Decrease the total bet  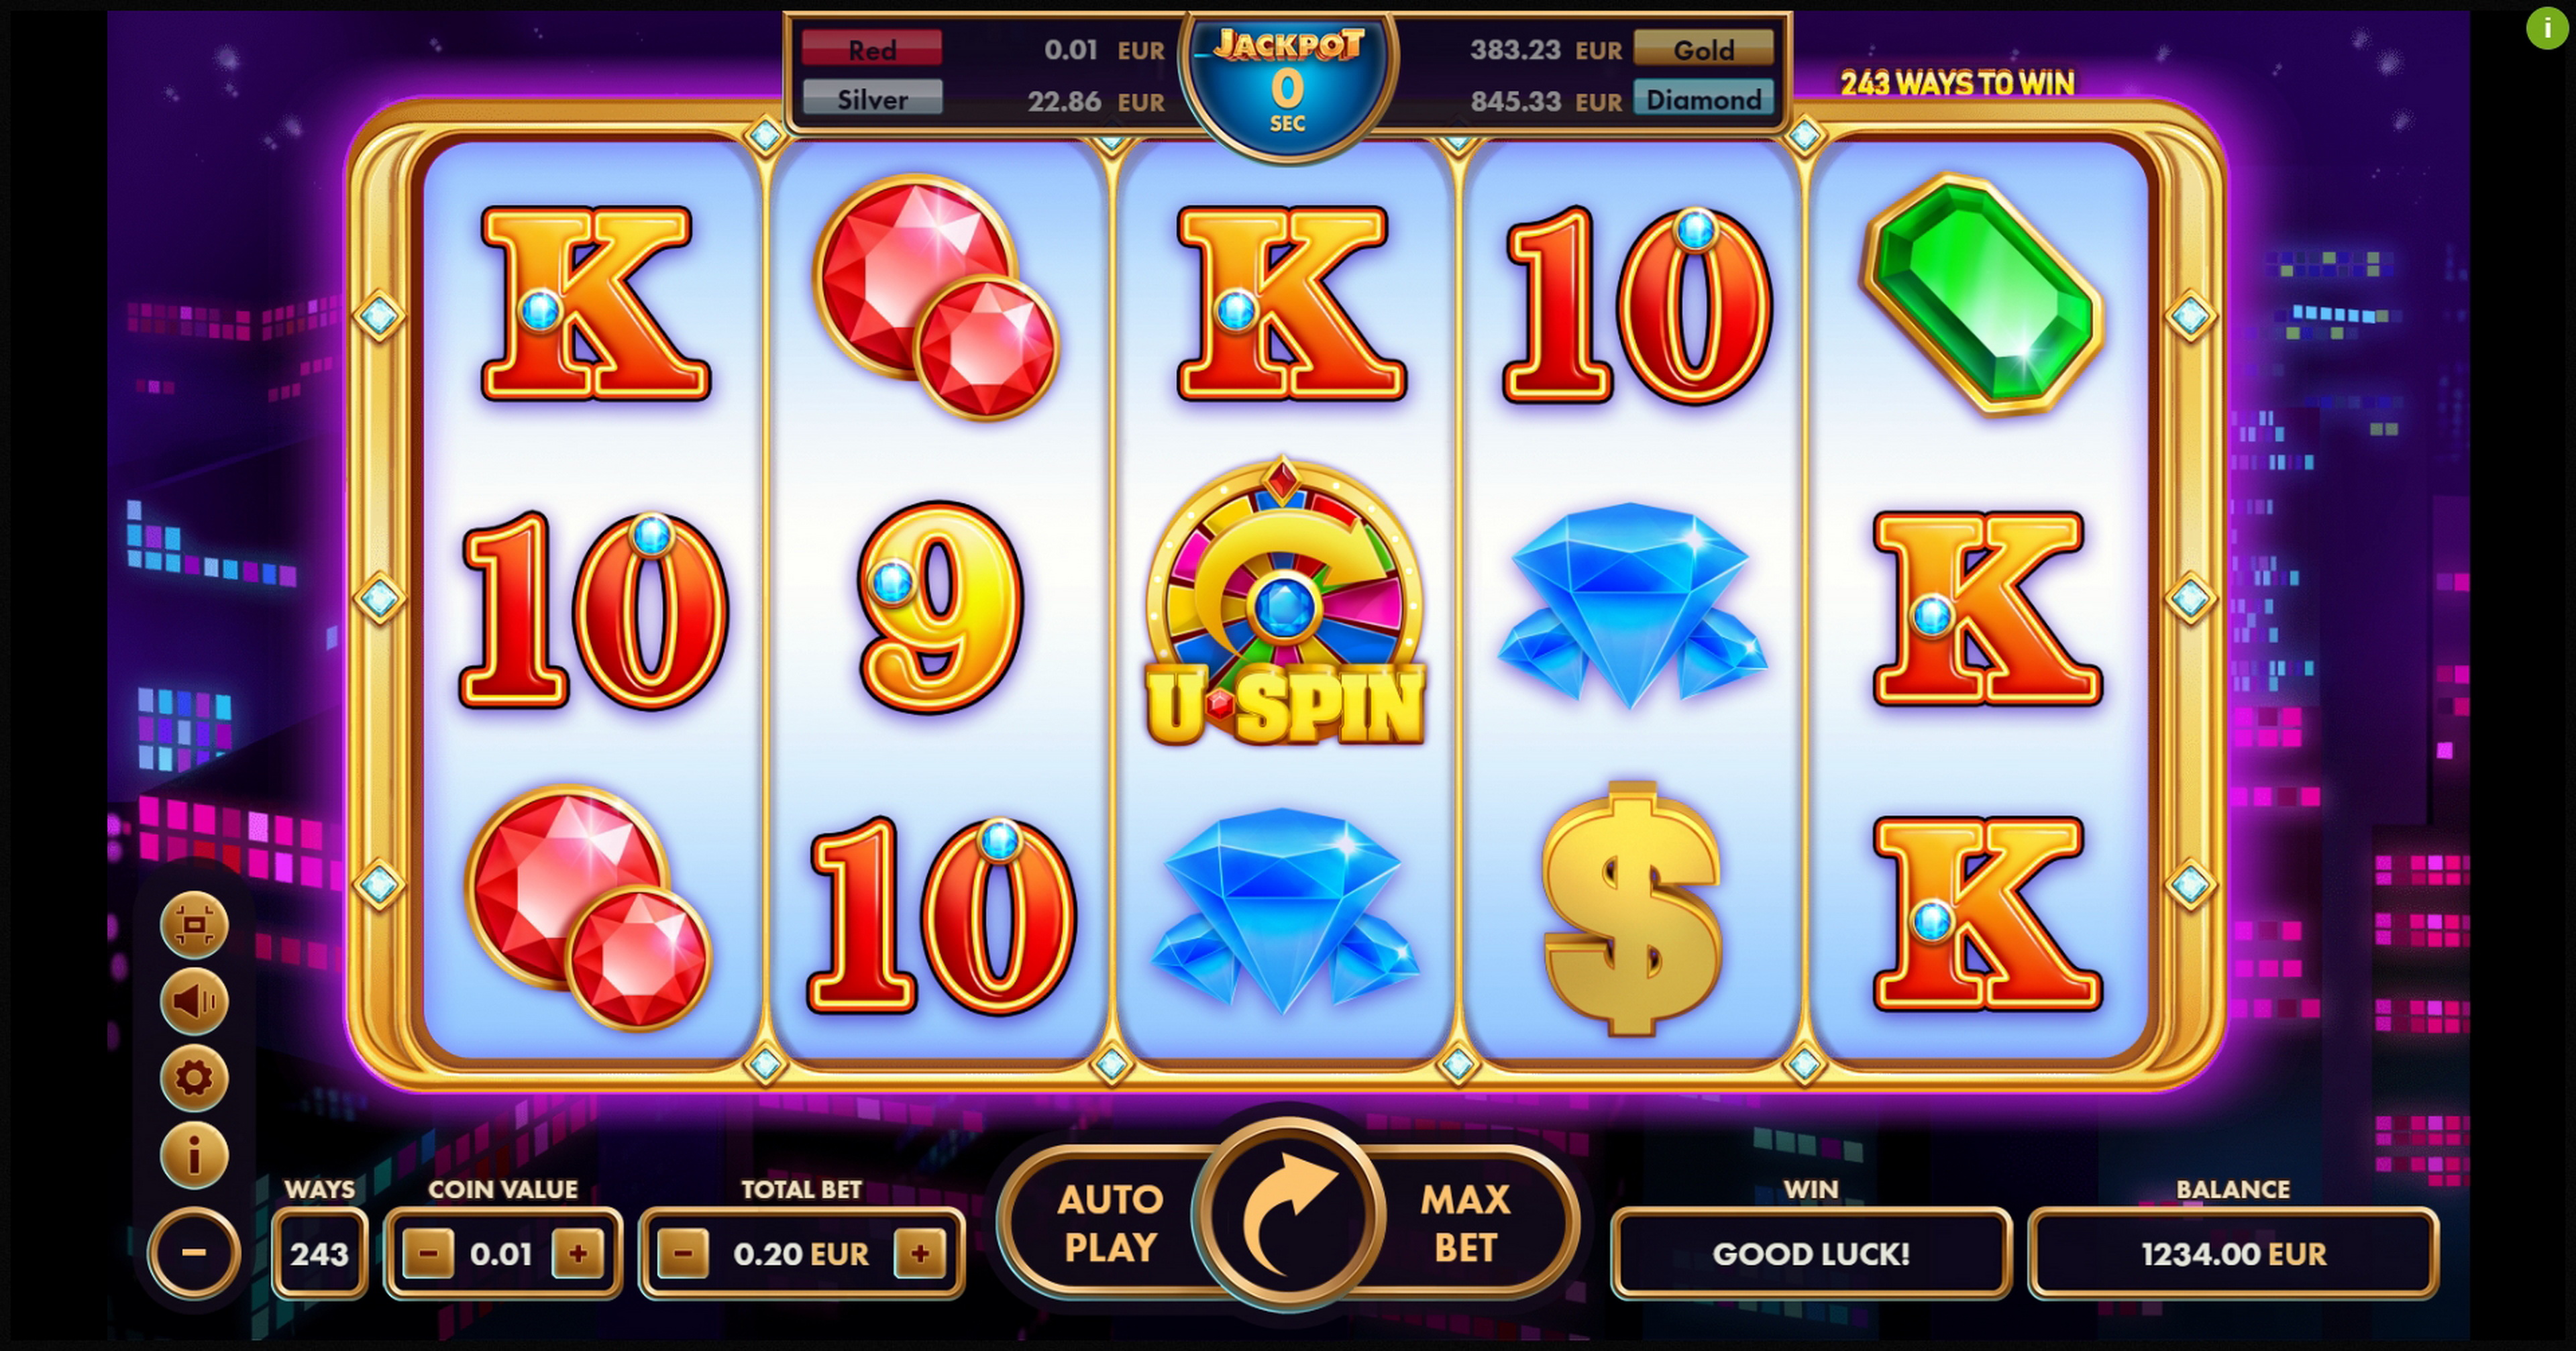[x=684, y=1253]
